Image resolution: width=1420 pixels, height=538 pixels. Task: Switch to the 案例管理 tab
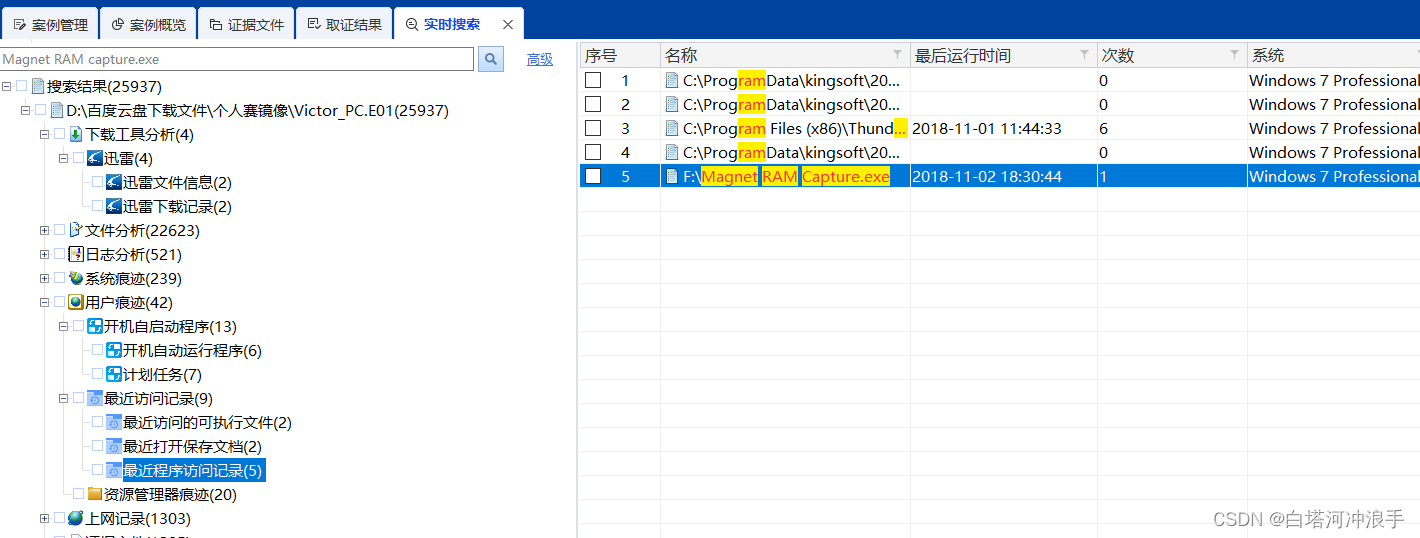coord(50,24)
